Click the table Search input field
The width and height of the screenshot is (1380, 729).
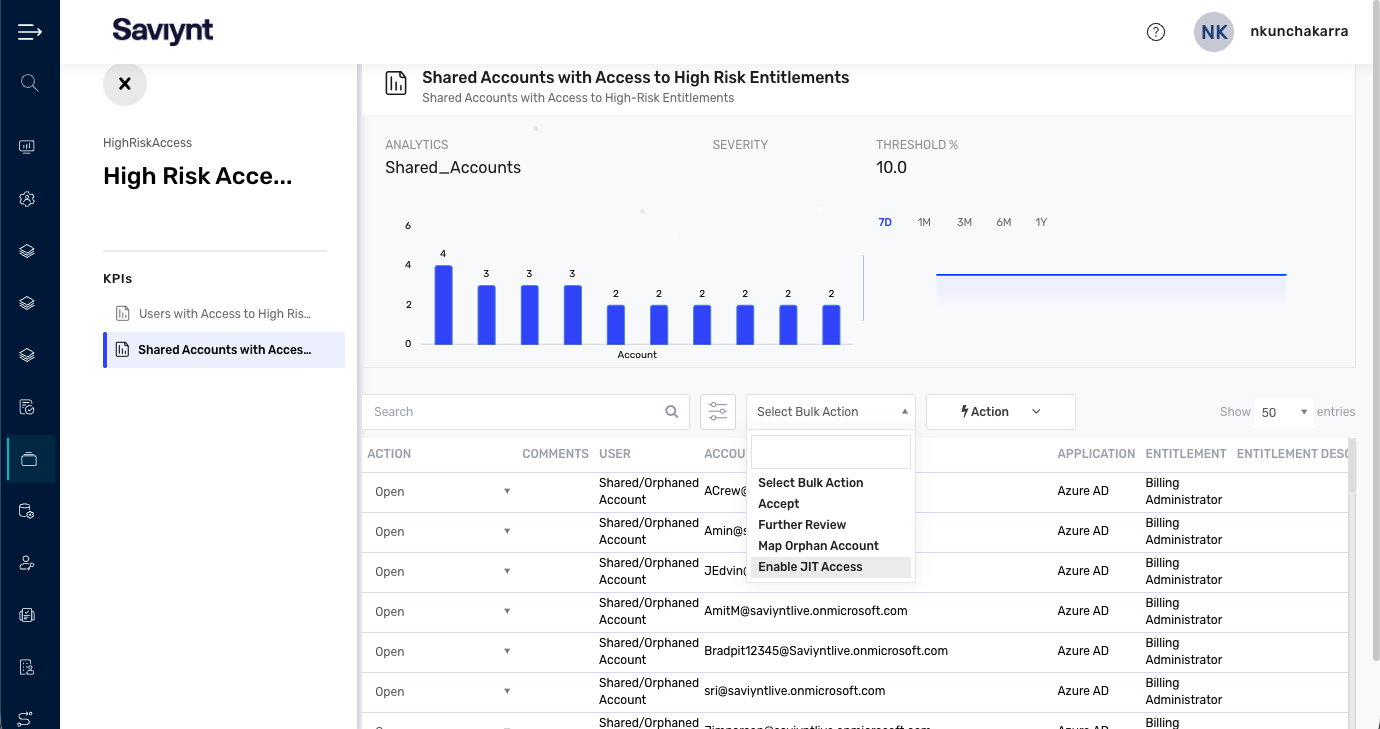pyautogui.click(x=515, y=412)
